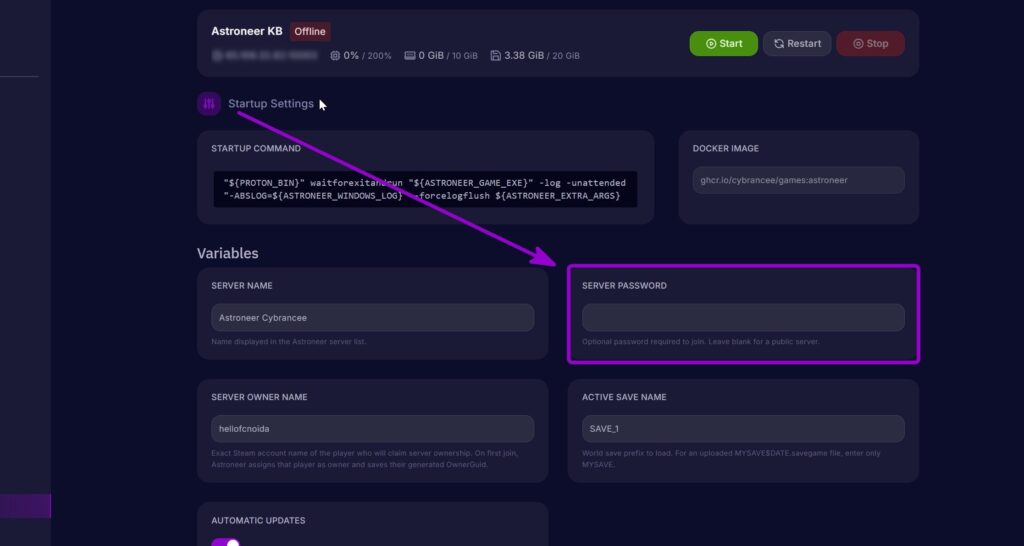The image size is (1024, 546).
Task: Toggle the Automatic Updates switch
Action: 225,542
